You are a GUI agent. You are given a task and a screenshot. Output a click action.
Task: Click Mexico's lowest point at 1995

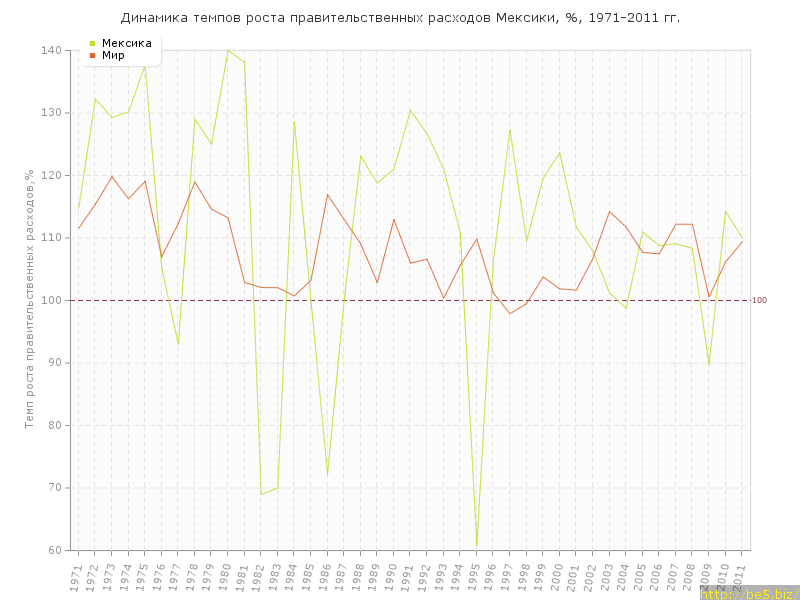pos(477,546)
